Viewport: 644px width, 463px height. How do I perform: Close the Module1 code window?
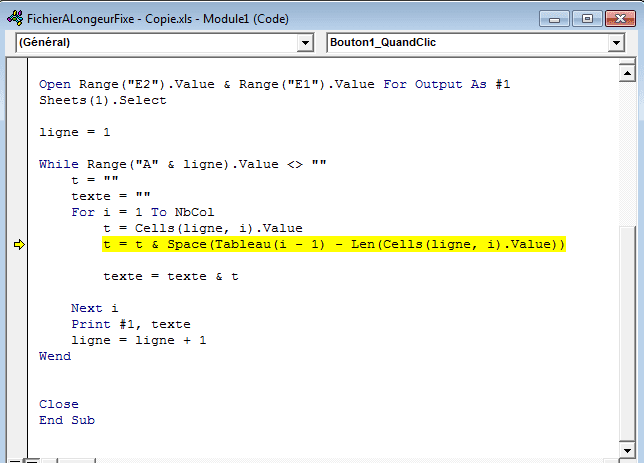[x=620, y=19]
